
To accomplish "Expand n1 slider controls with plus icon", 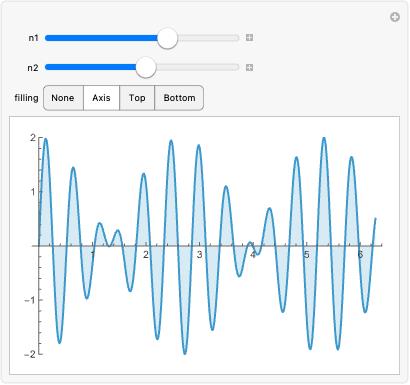I will [249, 38].
